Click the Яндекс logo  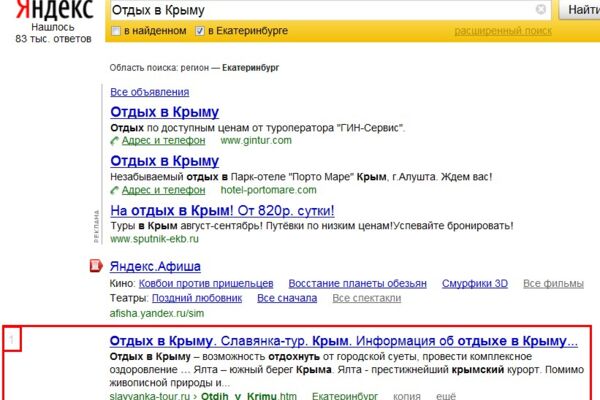click(55, 9)
